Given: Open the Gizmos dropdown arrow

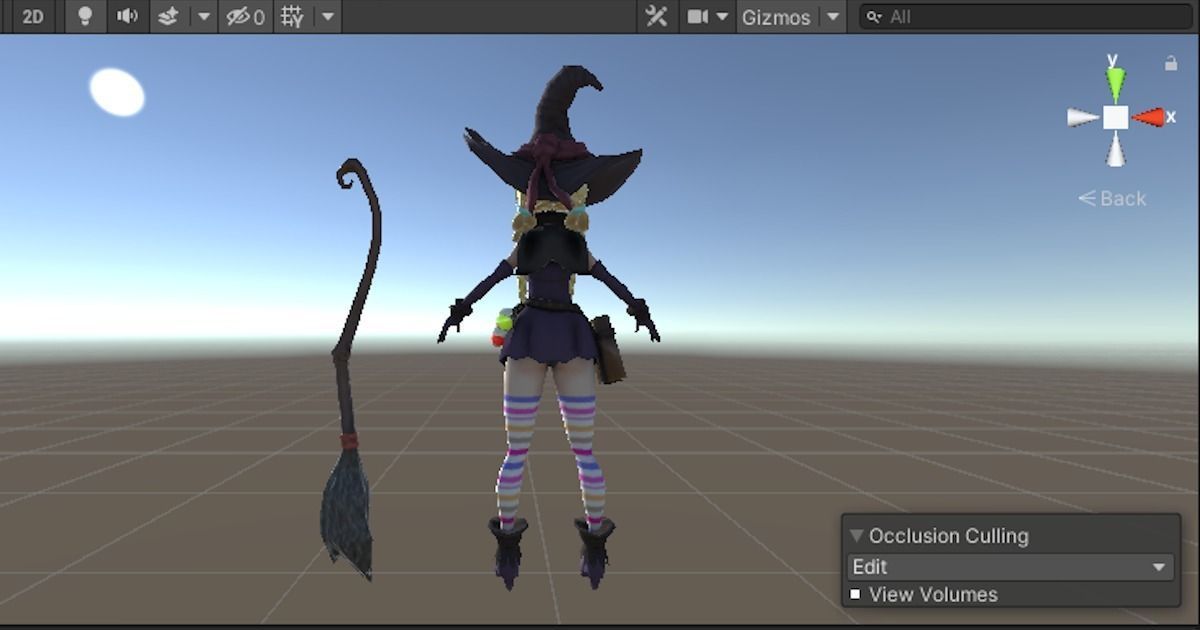Looking at the screenshot, I should point(833,16).
